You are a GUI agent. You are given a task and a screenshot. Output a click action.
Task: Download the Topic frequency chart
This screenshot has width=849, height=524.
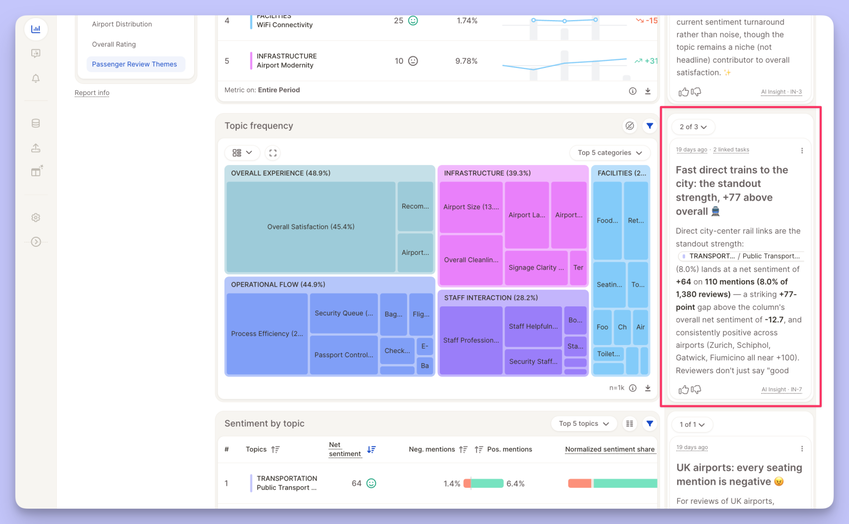(x=648, y=388)
